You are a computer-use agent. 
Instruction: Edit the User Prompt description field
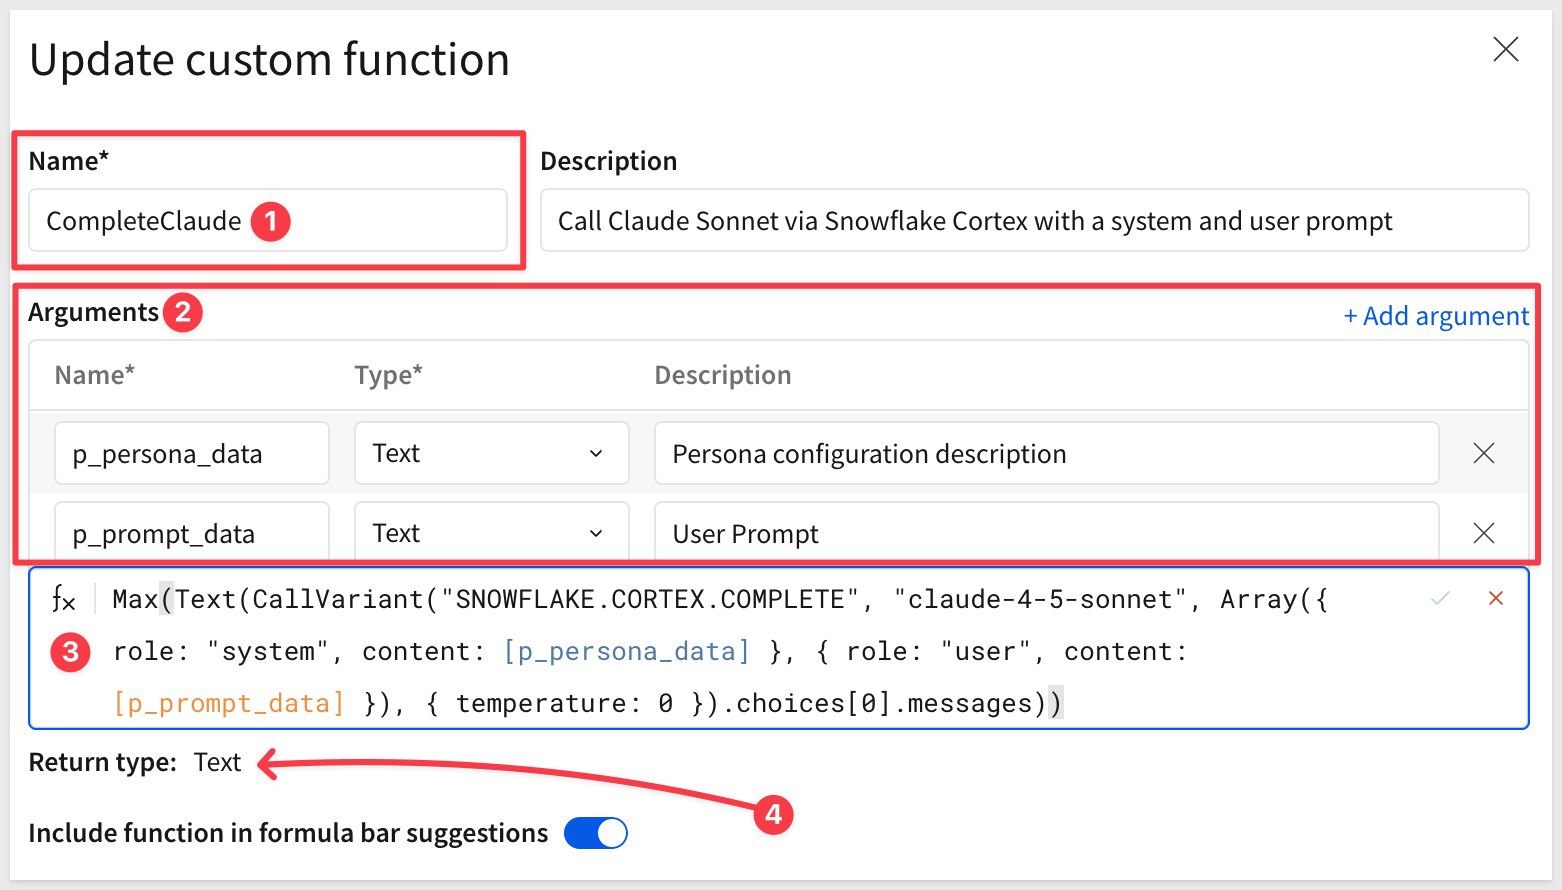1045,534
